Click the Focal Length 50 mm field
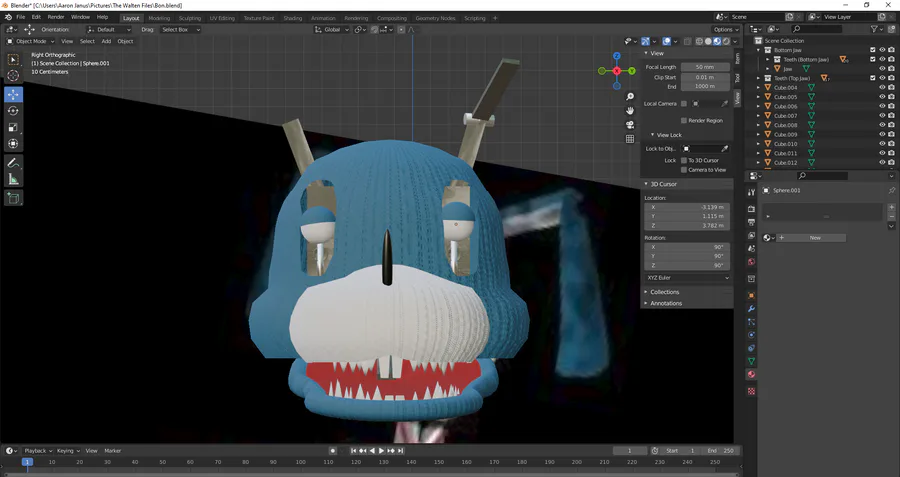This screenshot has height=477, width=900. [x=705, y=67]
